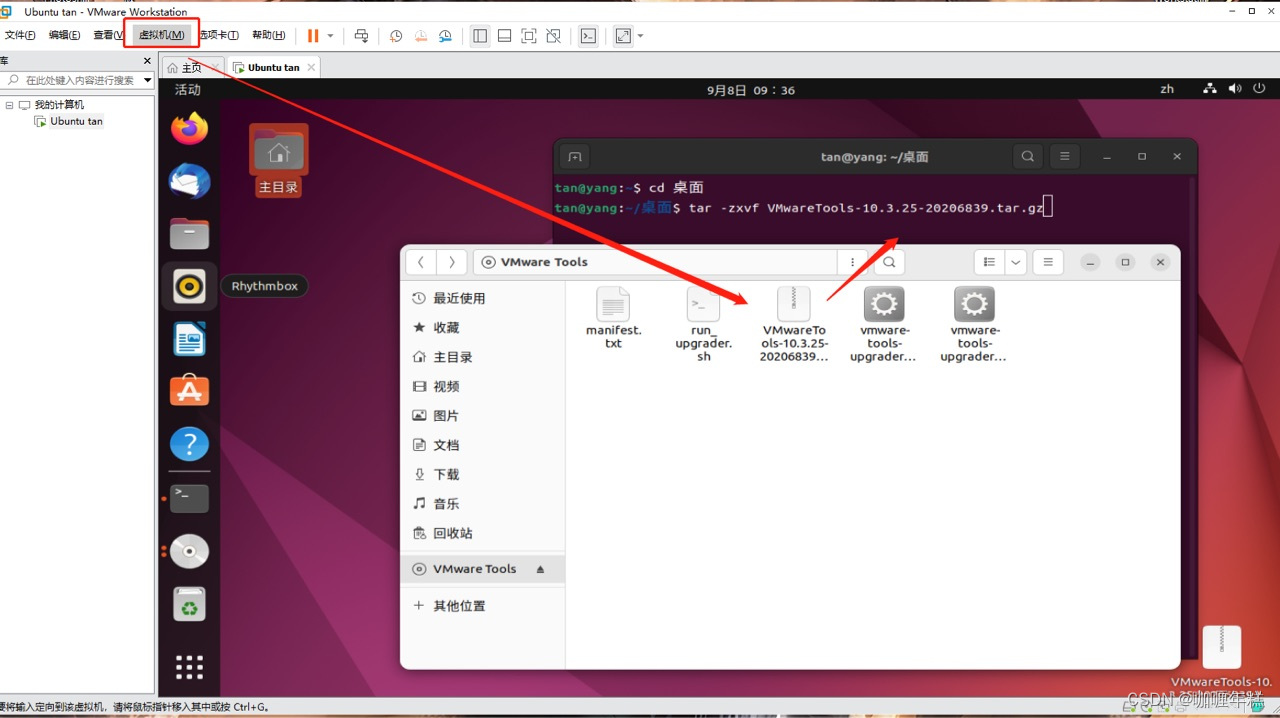The height and width of the screenshot is (718, 1280).
Task: Open the 虚拟机(M) menu
Action: click(161, 35)
